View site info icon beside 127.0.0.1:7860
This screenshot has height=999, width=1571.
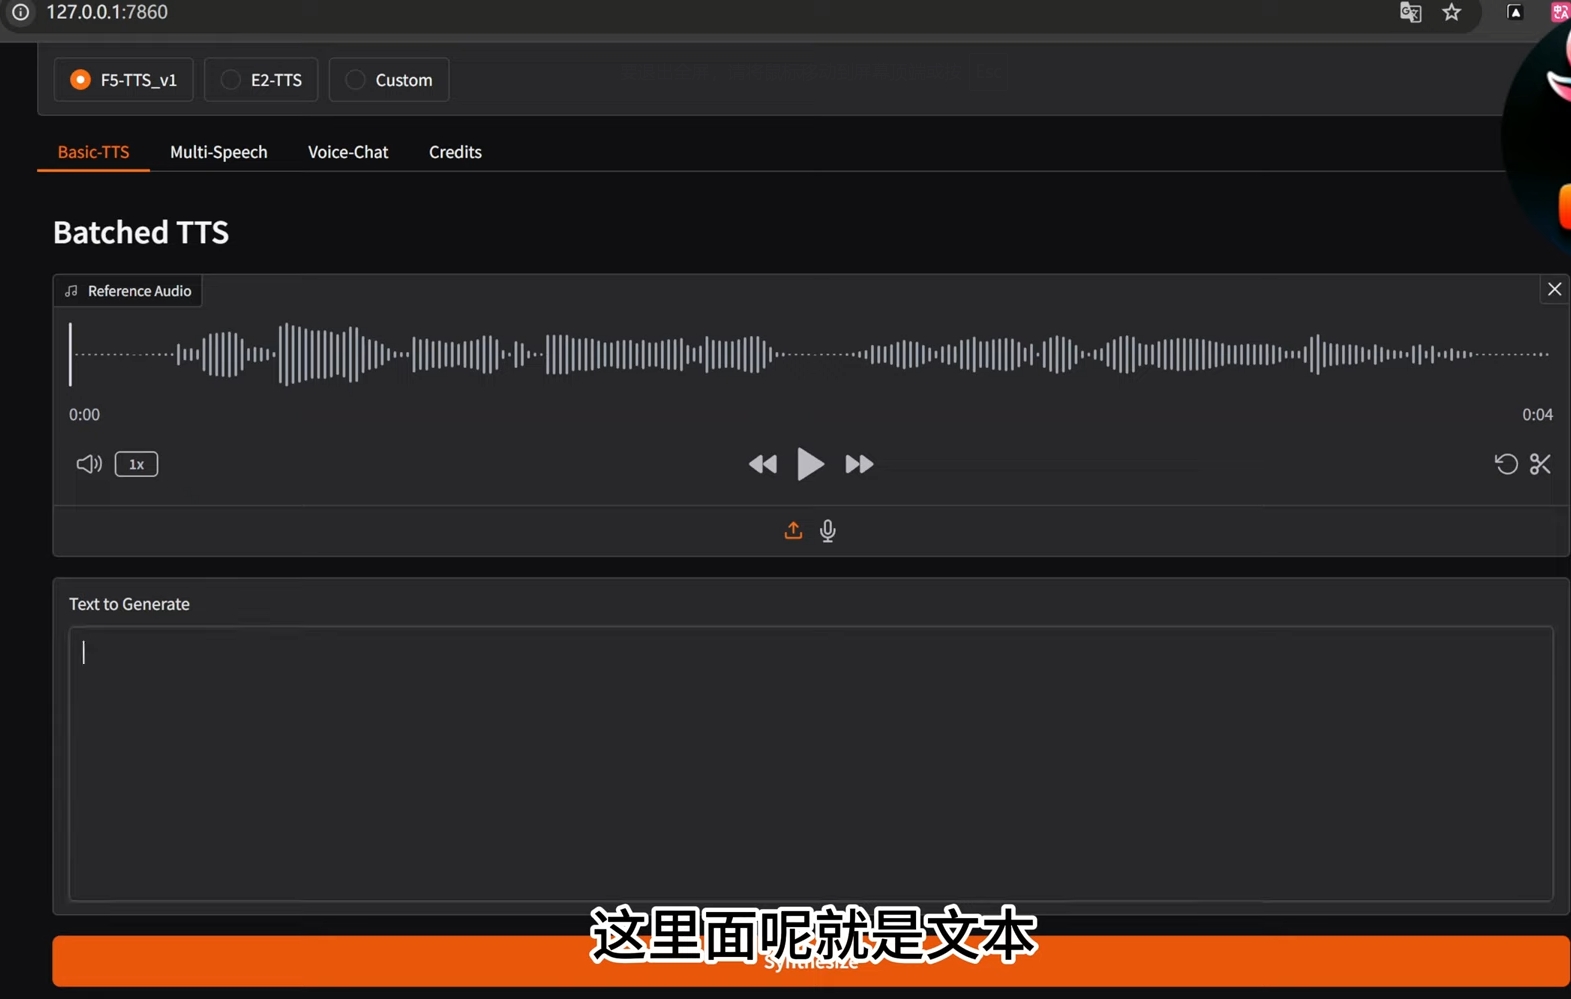point(20,12)
